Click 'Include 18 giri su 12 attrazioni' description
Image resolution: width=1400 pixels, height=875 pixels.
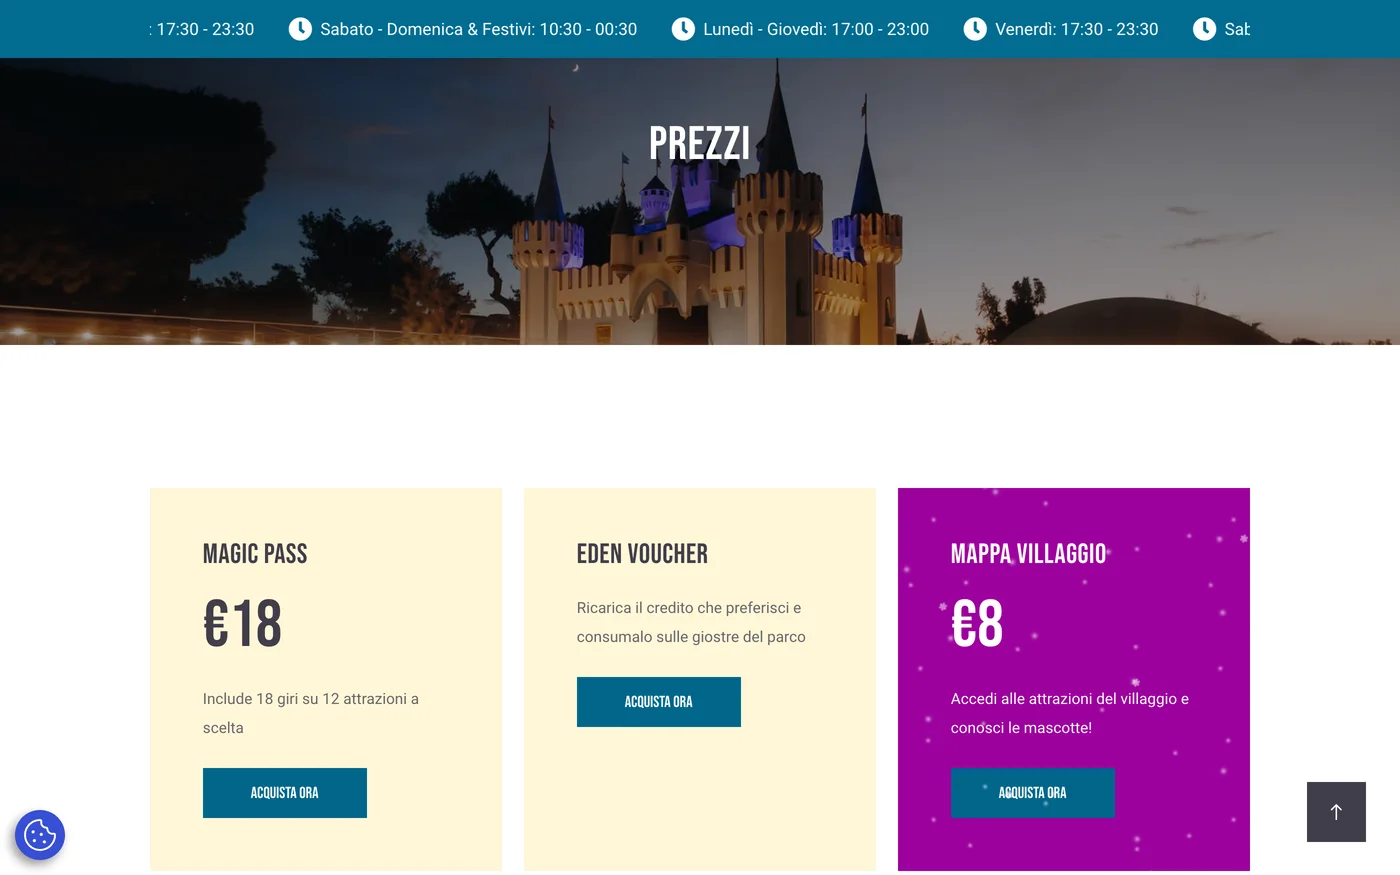(x=311, y=713)
